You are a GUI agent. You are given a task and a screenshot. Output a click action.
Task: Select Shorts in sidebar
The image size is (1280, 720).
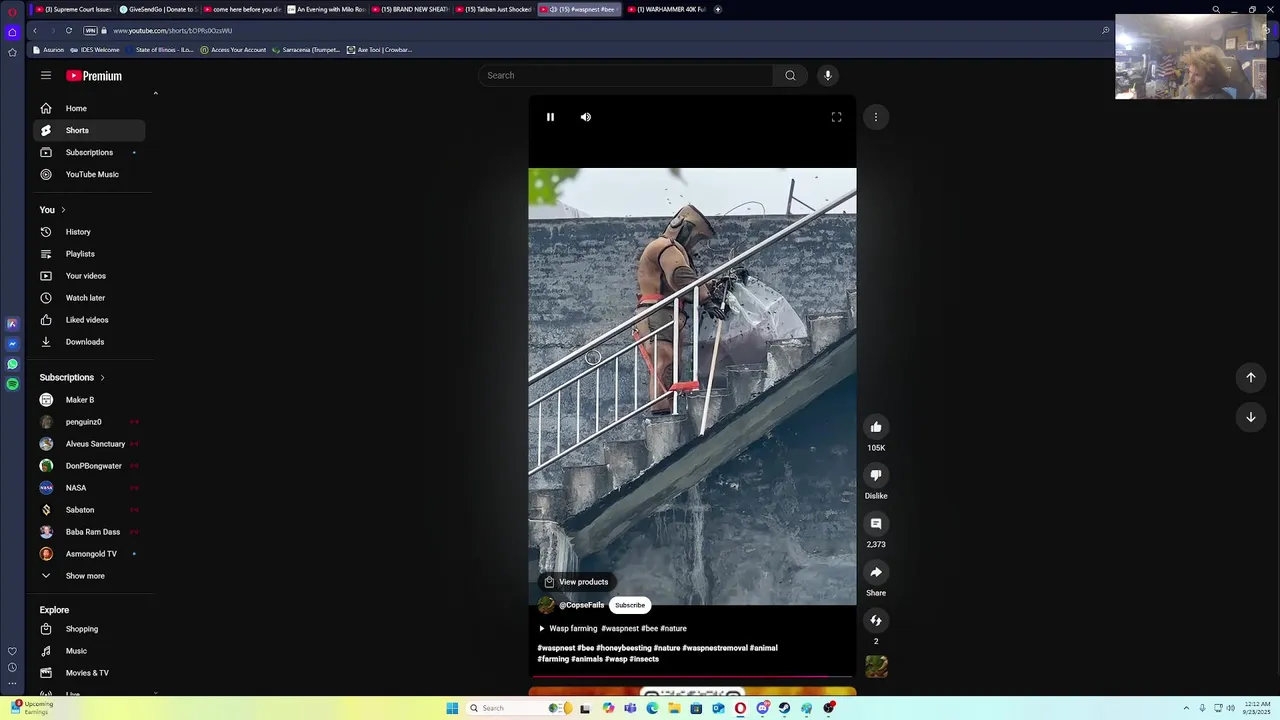point(89,130)
